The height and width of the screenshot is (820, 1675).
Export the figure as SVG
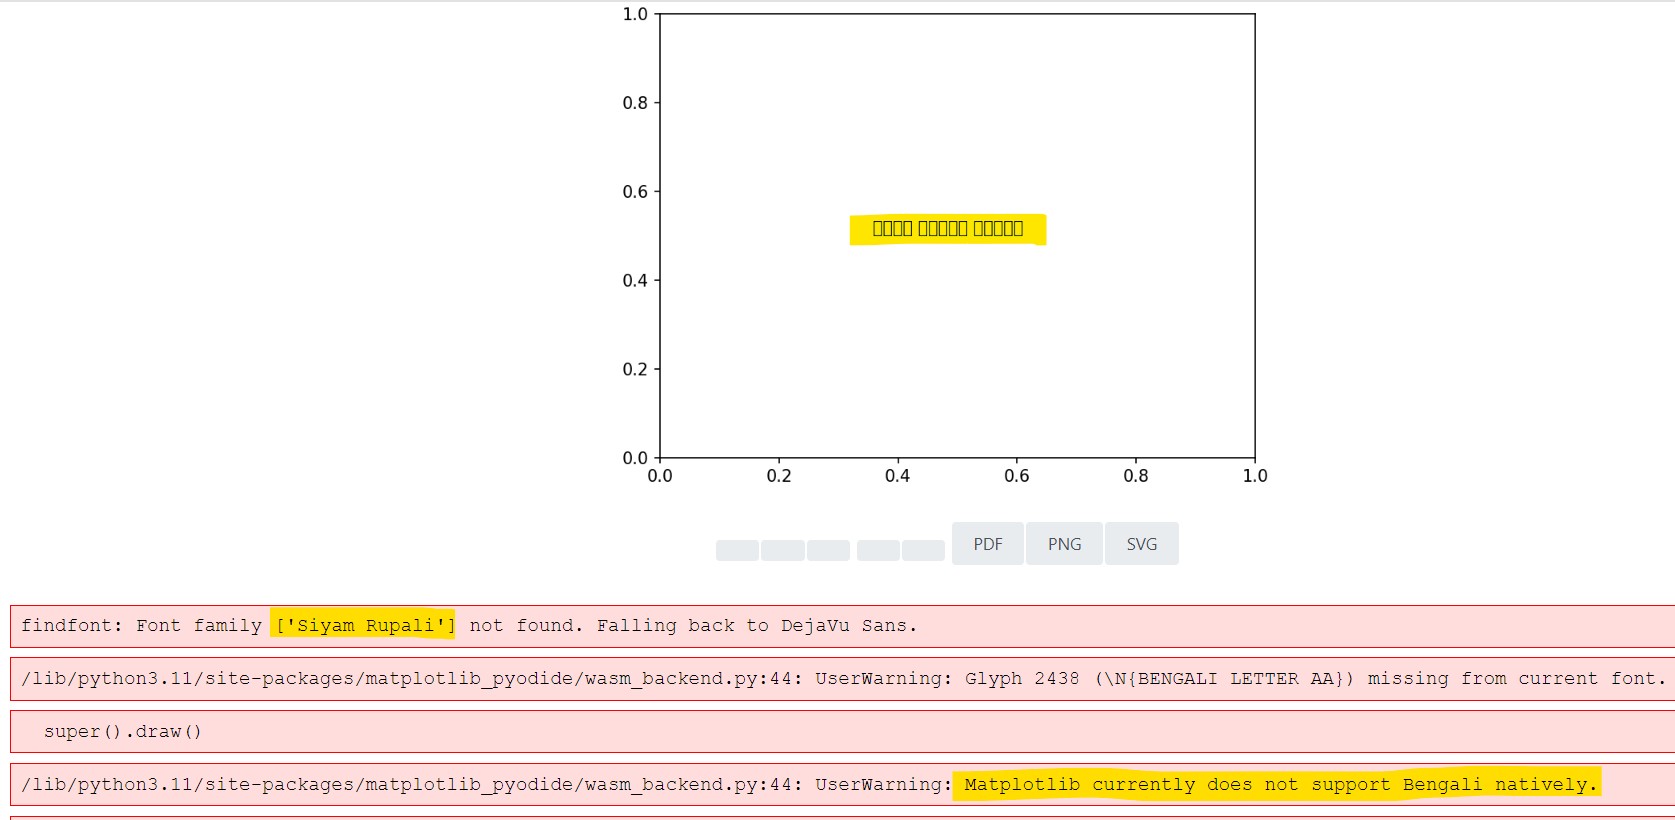(1141, 544)
